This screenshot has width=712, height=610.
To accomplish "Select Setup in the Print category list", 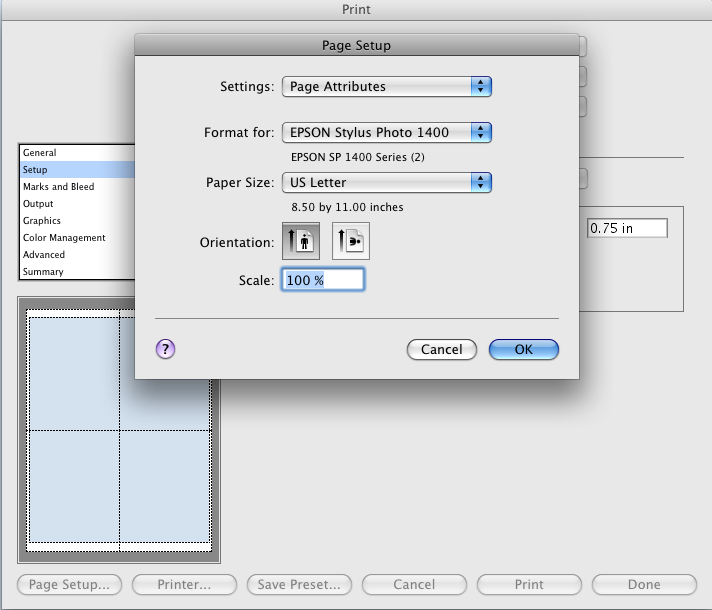I will [77, 169].
